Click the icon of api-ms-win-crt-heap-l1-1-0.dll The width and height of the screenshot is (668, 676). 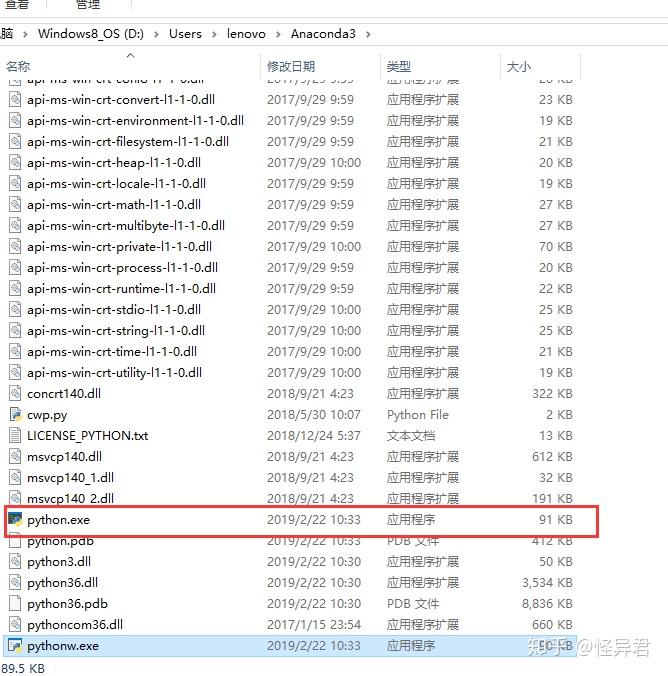tap(15, 163)
